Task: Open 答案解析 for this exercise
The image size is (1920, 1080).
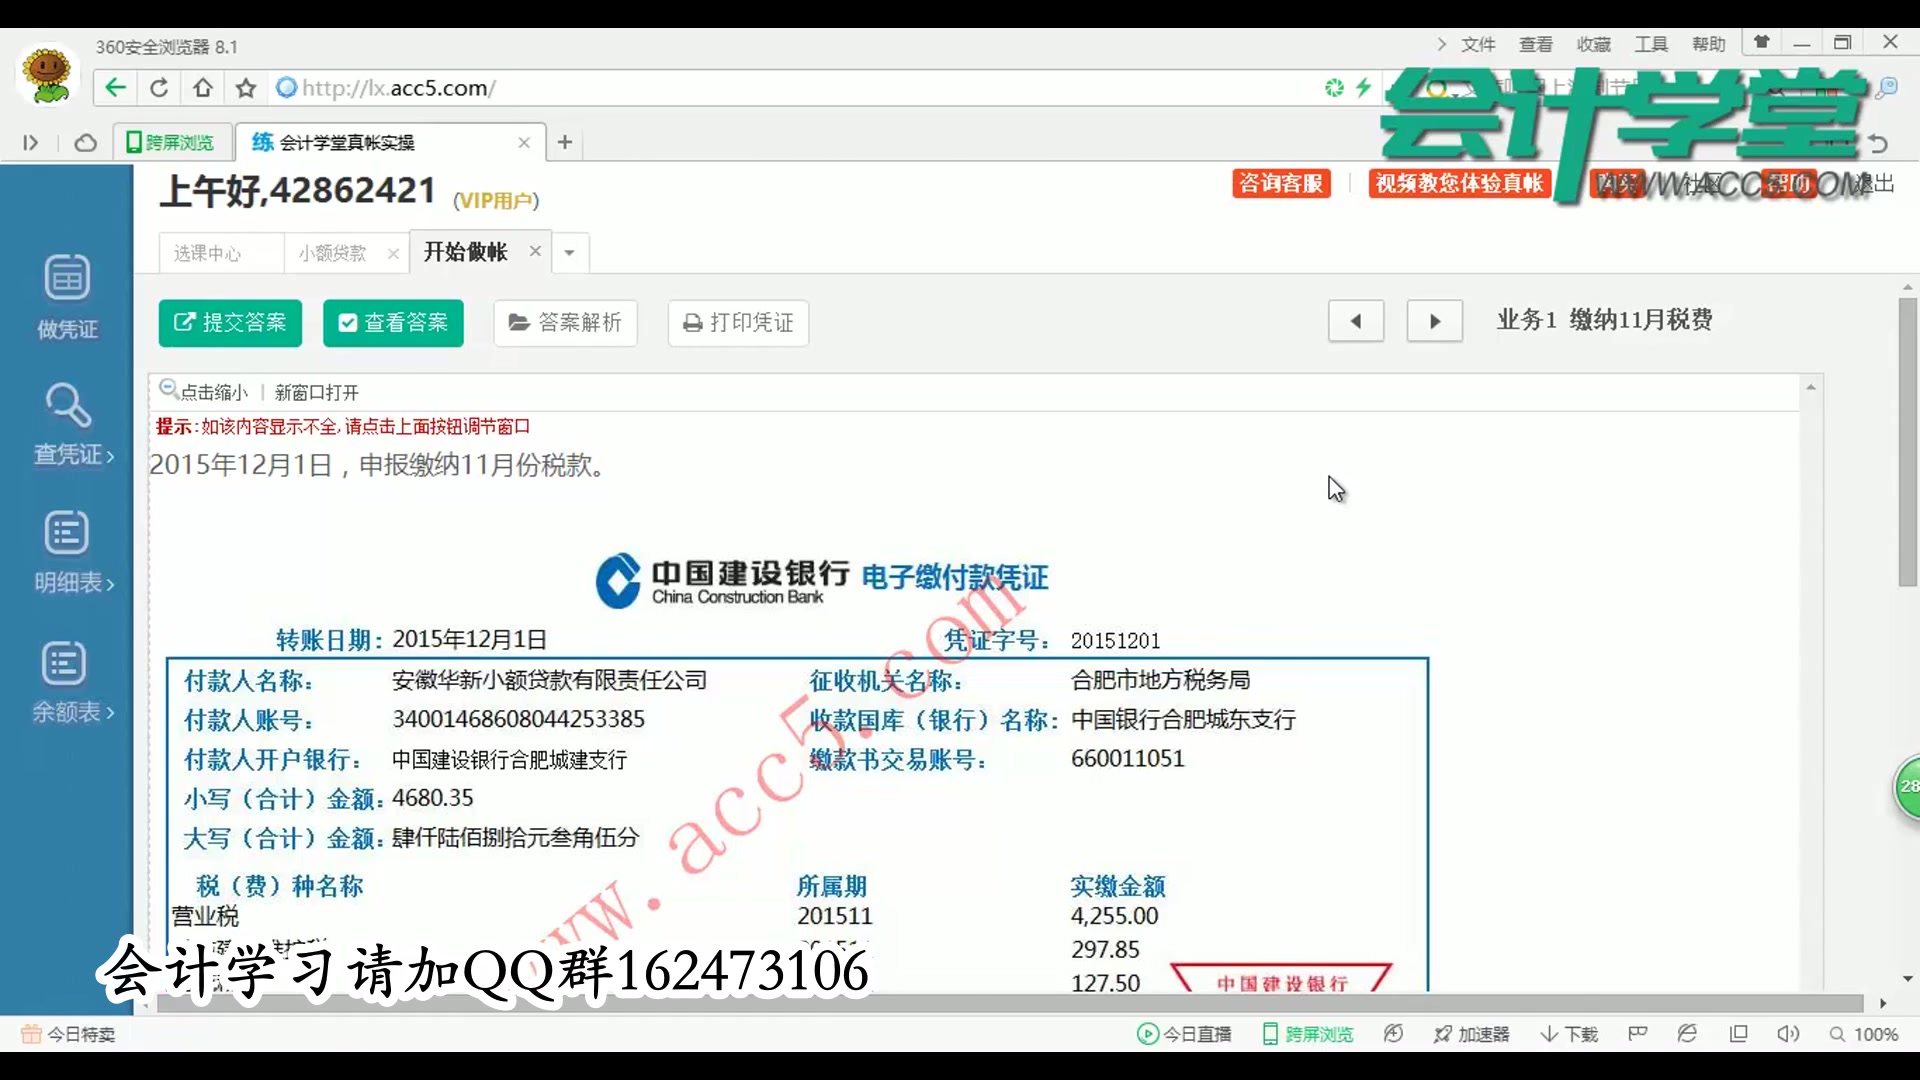Action: 565,323
